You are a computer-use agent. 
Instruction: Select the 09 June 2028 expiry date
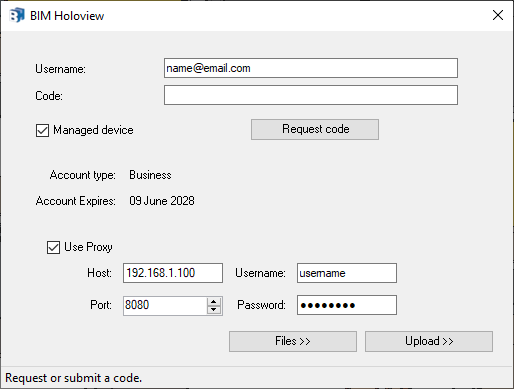[x=162, y=201]
